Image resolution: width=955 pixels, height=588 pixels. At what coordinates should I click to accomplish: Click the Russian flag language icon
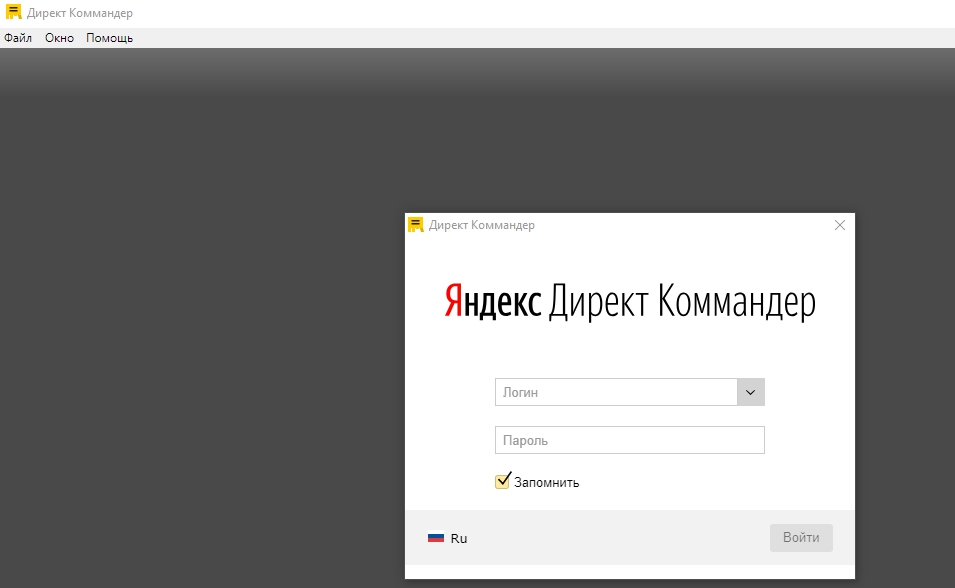(436, 538)
